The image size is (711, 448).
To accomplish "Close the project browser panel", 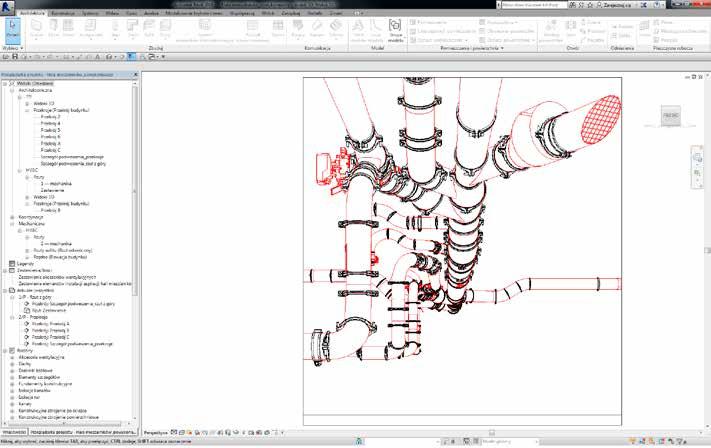I will (x=135, y=74).
